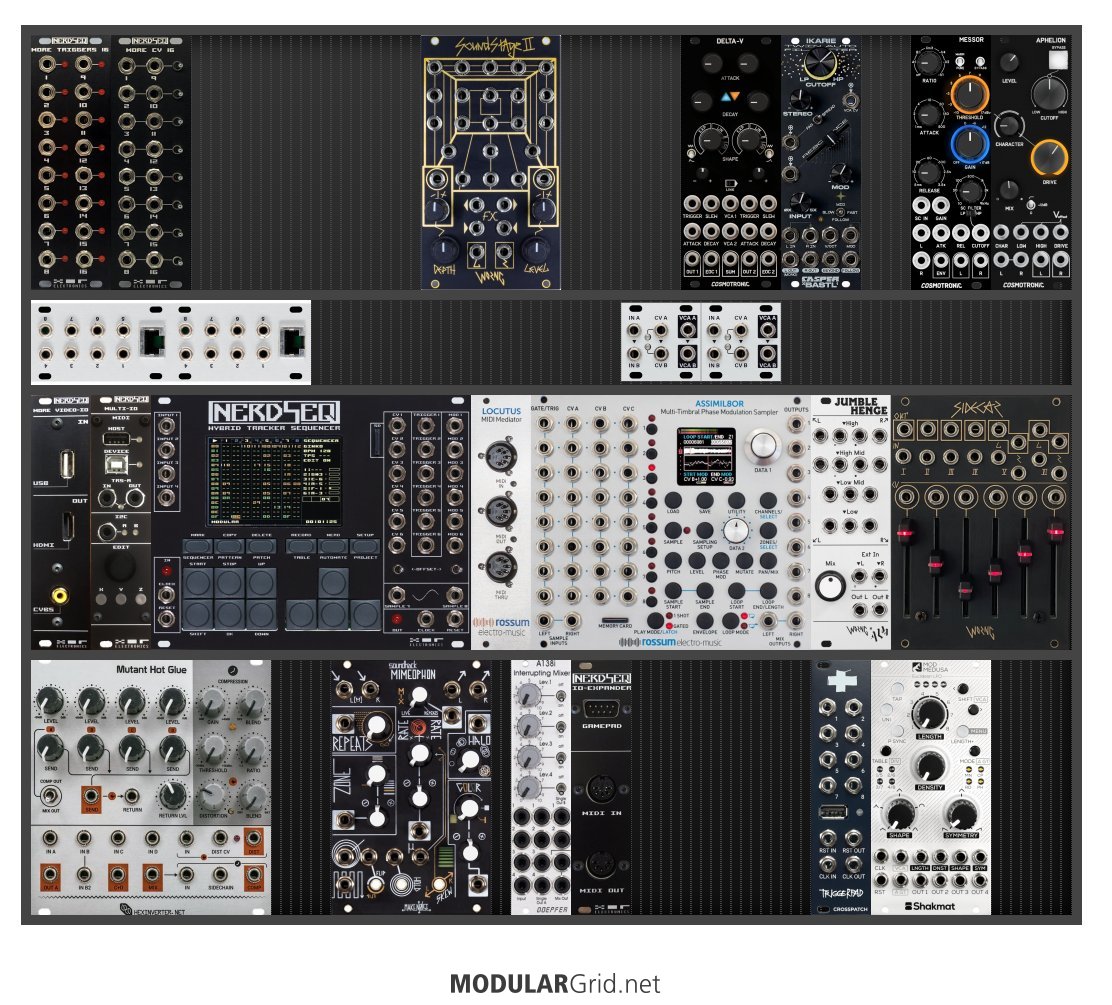Click the NerdSeq PROJECT button
This screenshot has width=1112, height=1005.
tap(365, 546)
